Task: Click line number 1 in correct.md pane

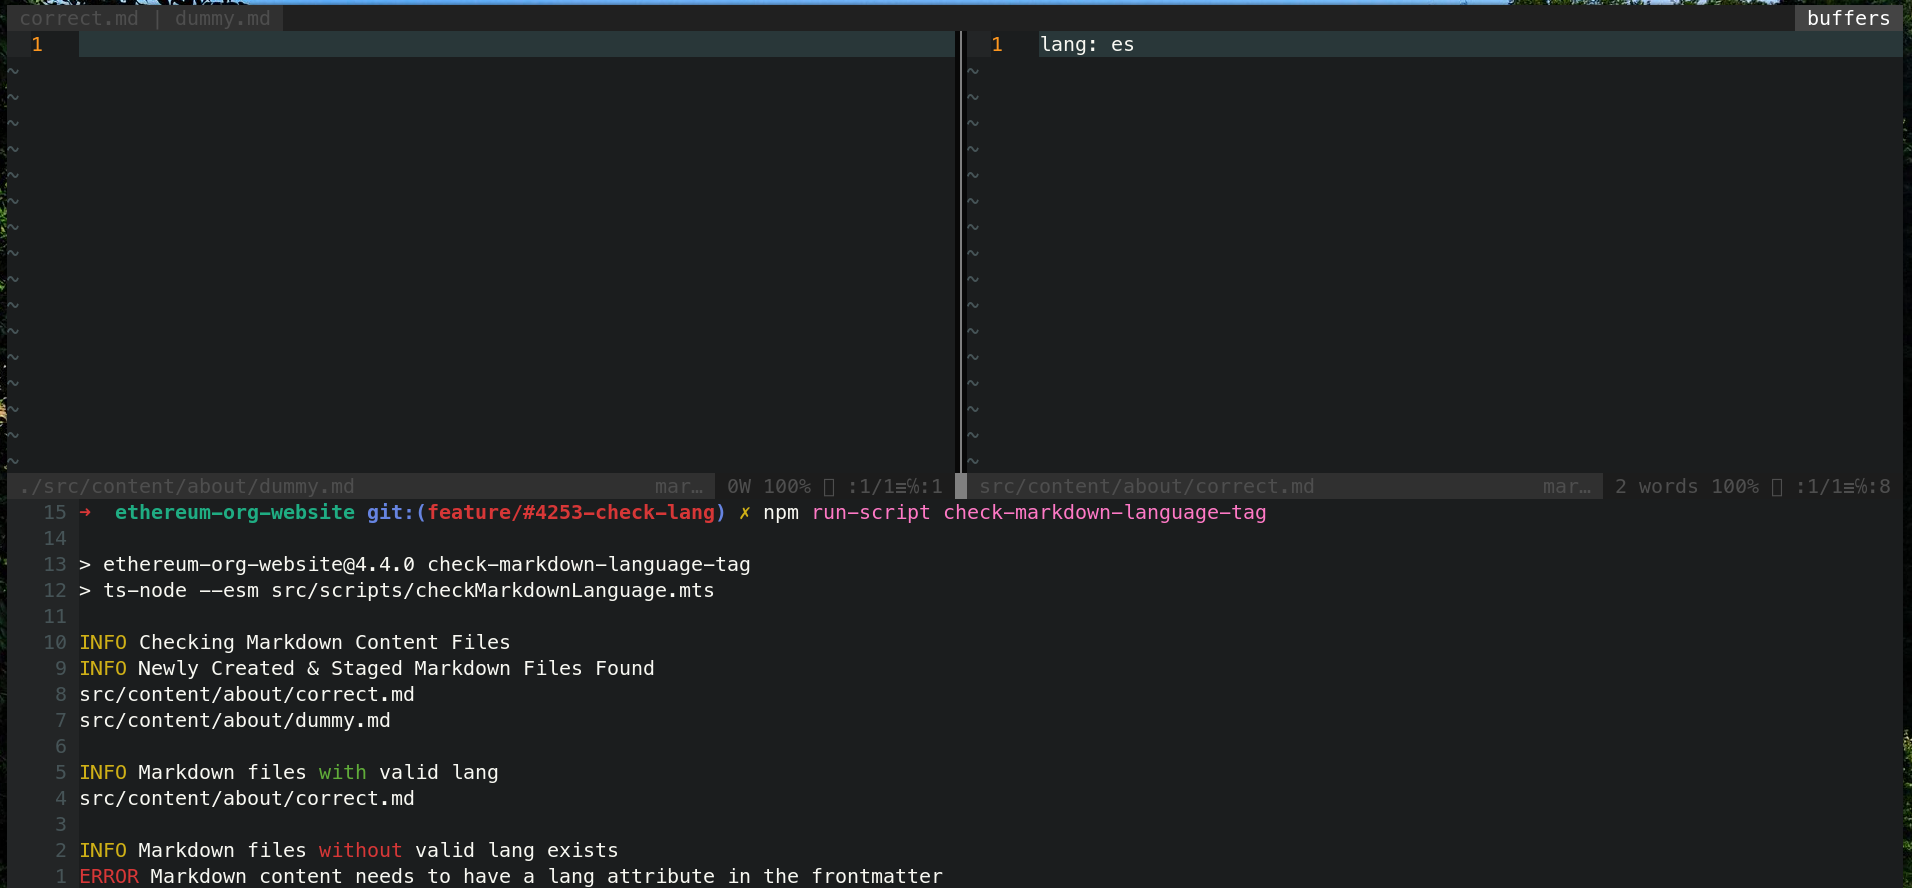Action: coord(997,44)
